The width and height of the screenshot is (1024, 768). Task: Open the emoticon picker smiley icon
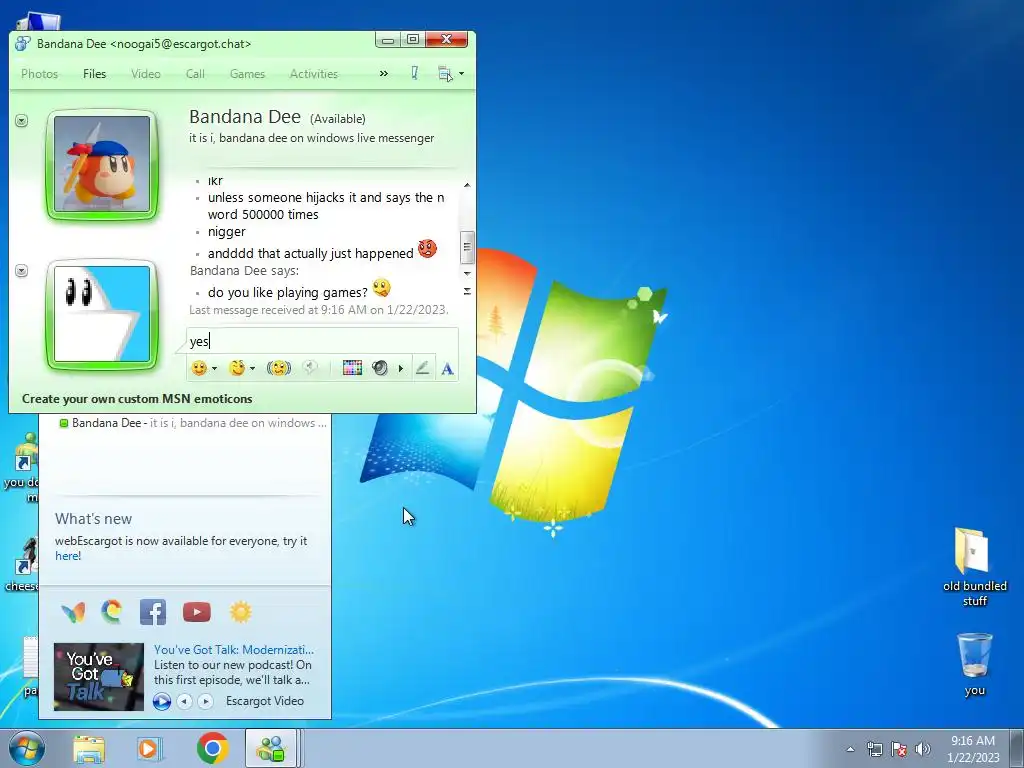point(199,368)
